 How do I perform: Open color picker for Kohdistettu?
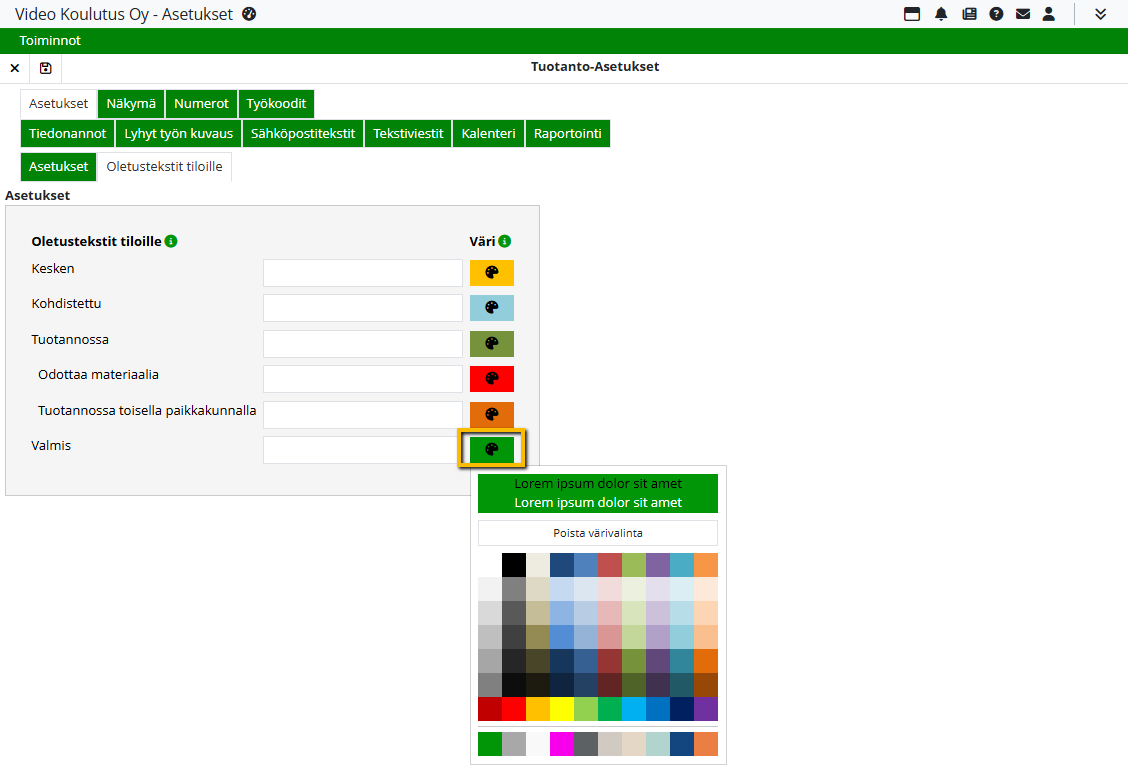tap(491, 308)
